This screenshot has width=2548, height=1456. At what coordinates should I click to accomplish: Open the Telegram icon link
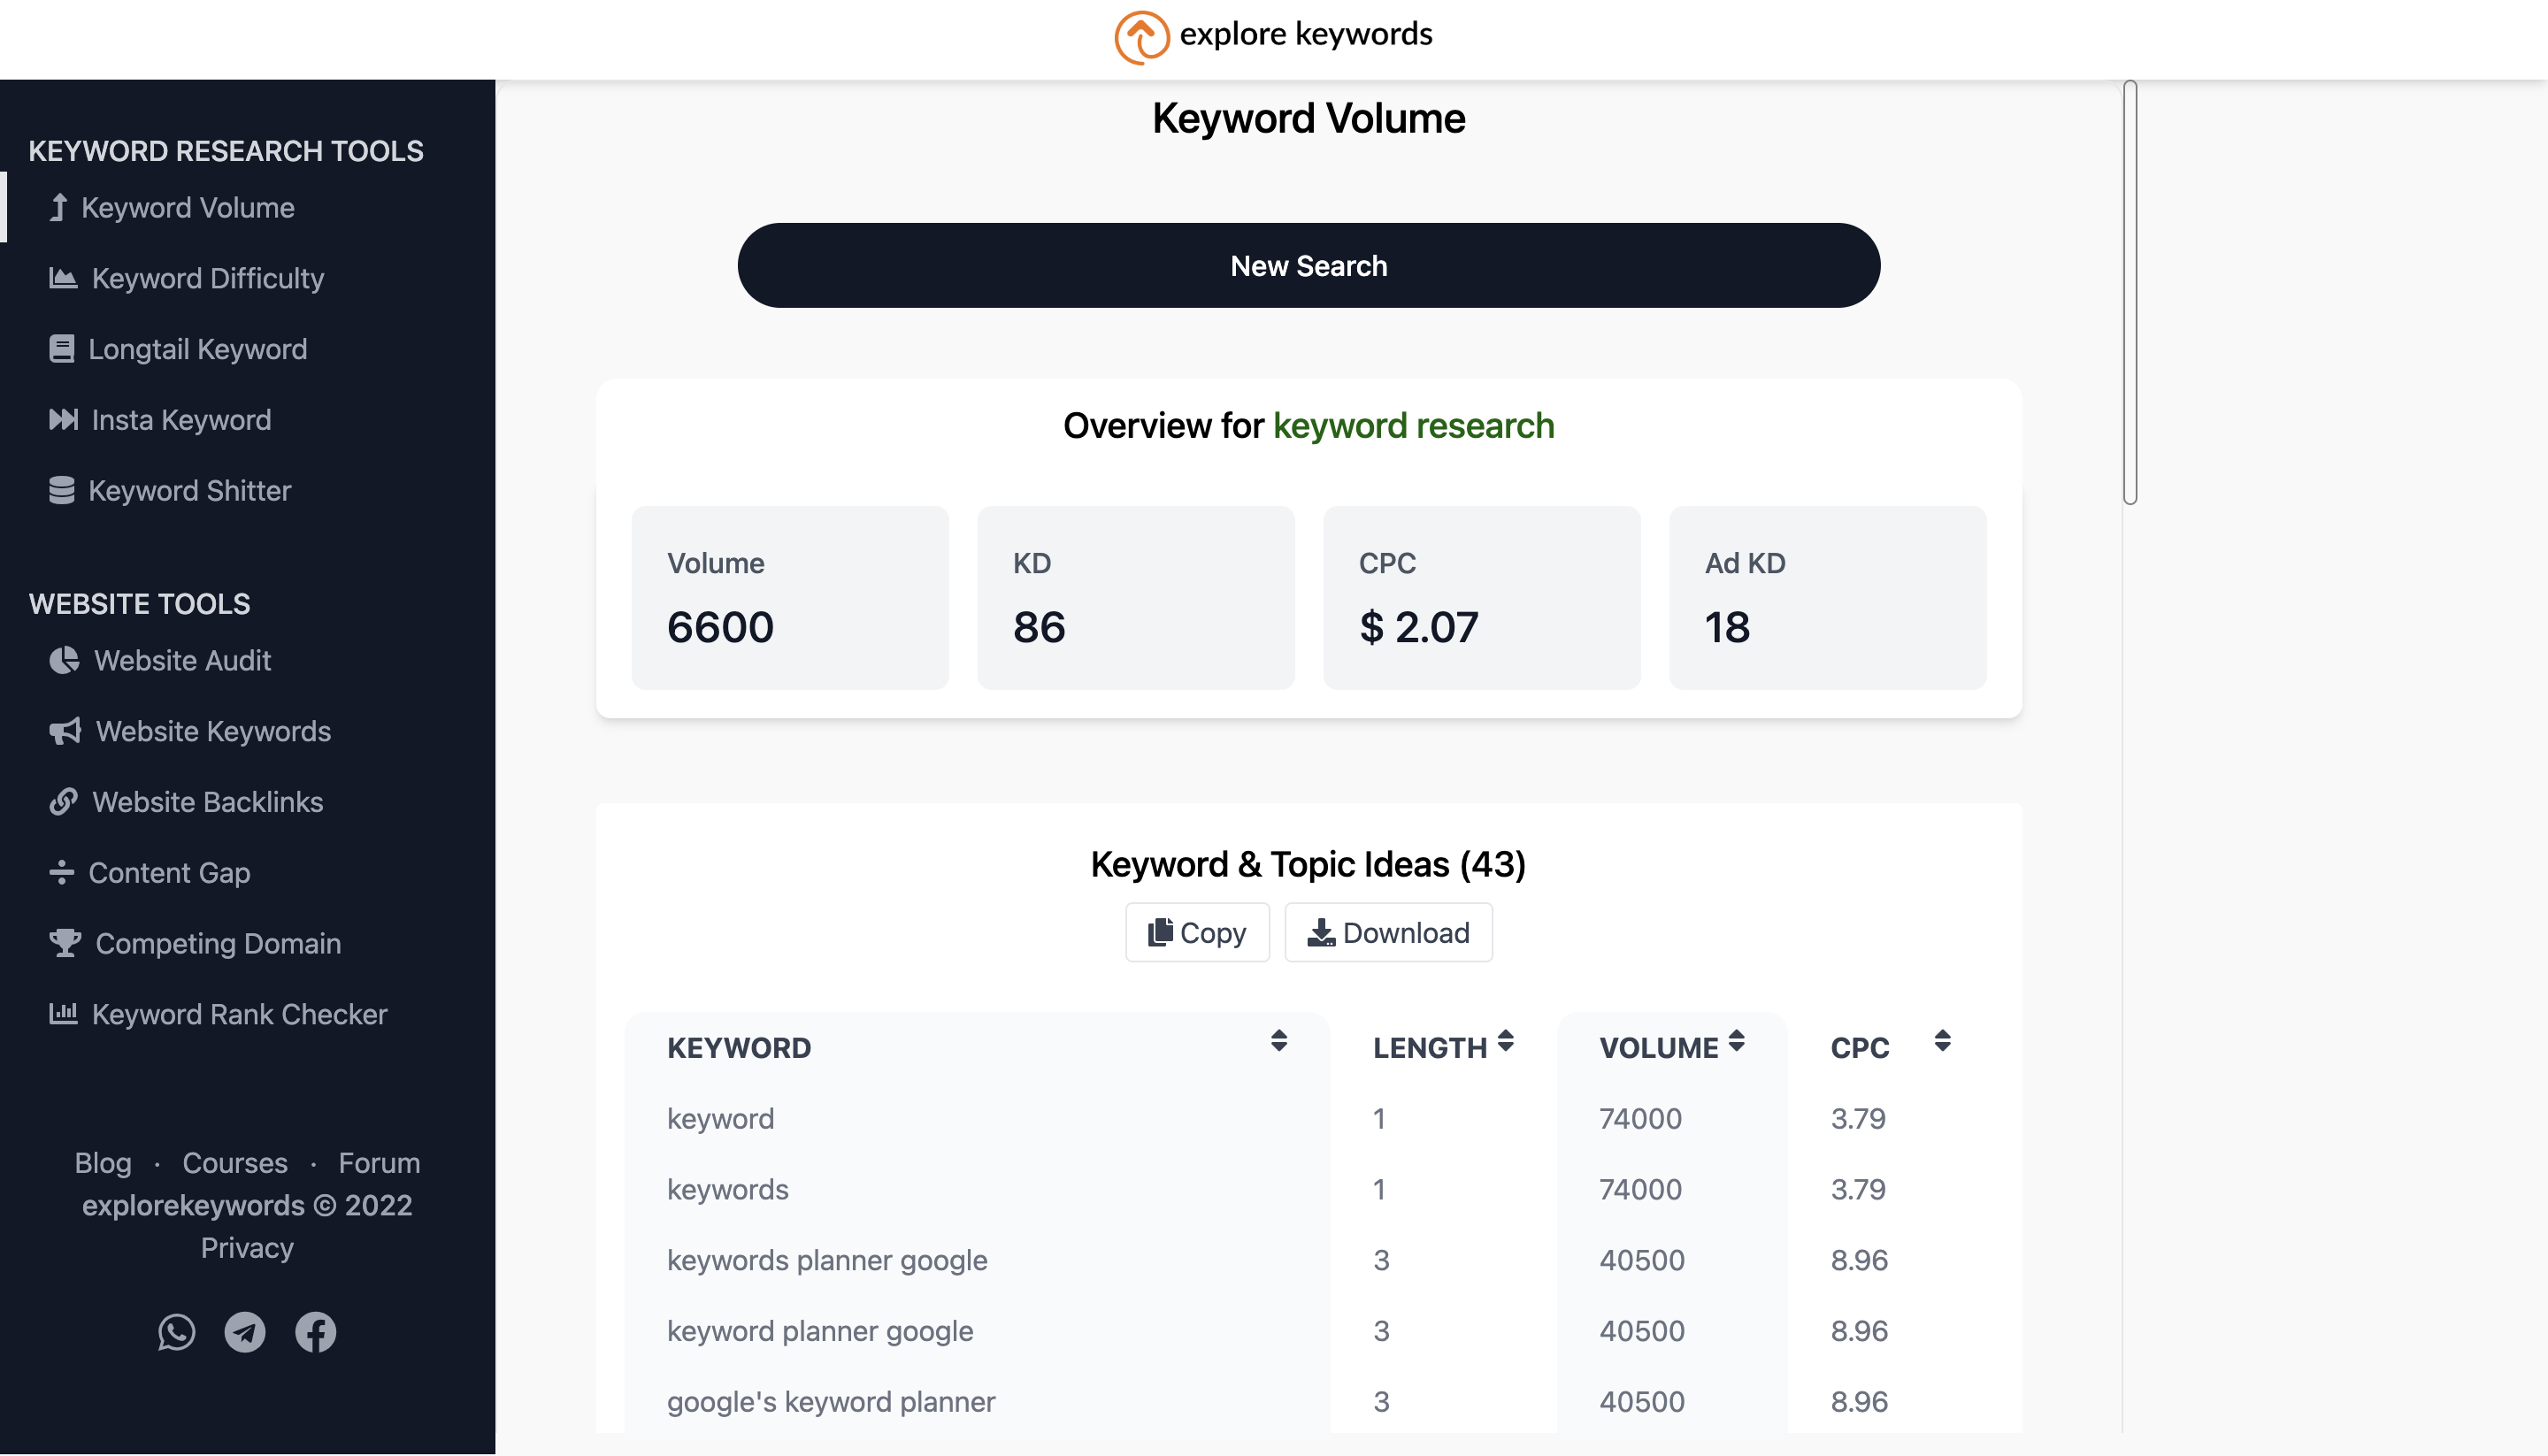[x=245, y=1332]
